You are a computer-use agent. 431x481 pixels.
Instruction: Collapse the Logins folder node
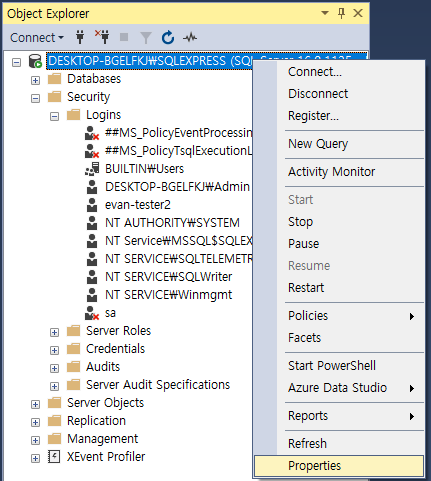tap(54, 116)
